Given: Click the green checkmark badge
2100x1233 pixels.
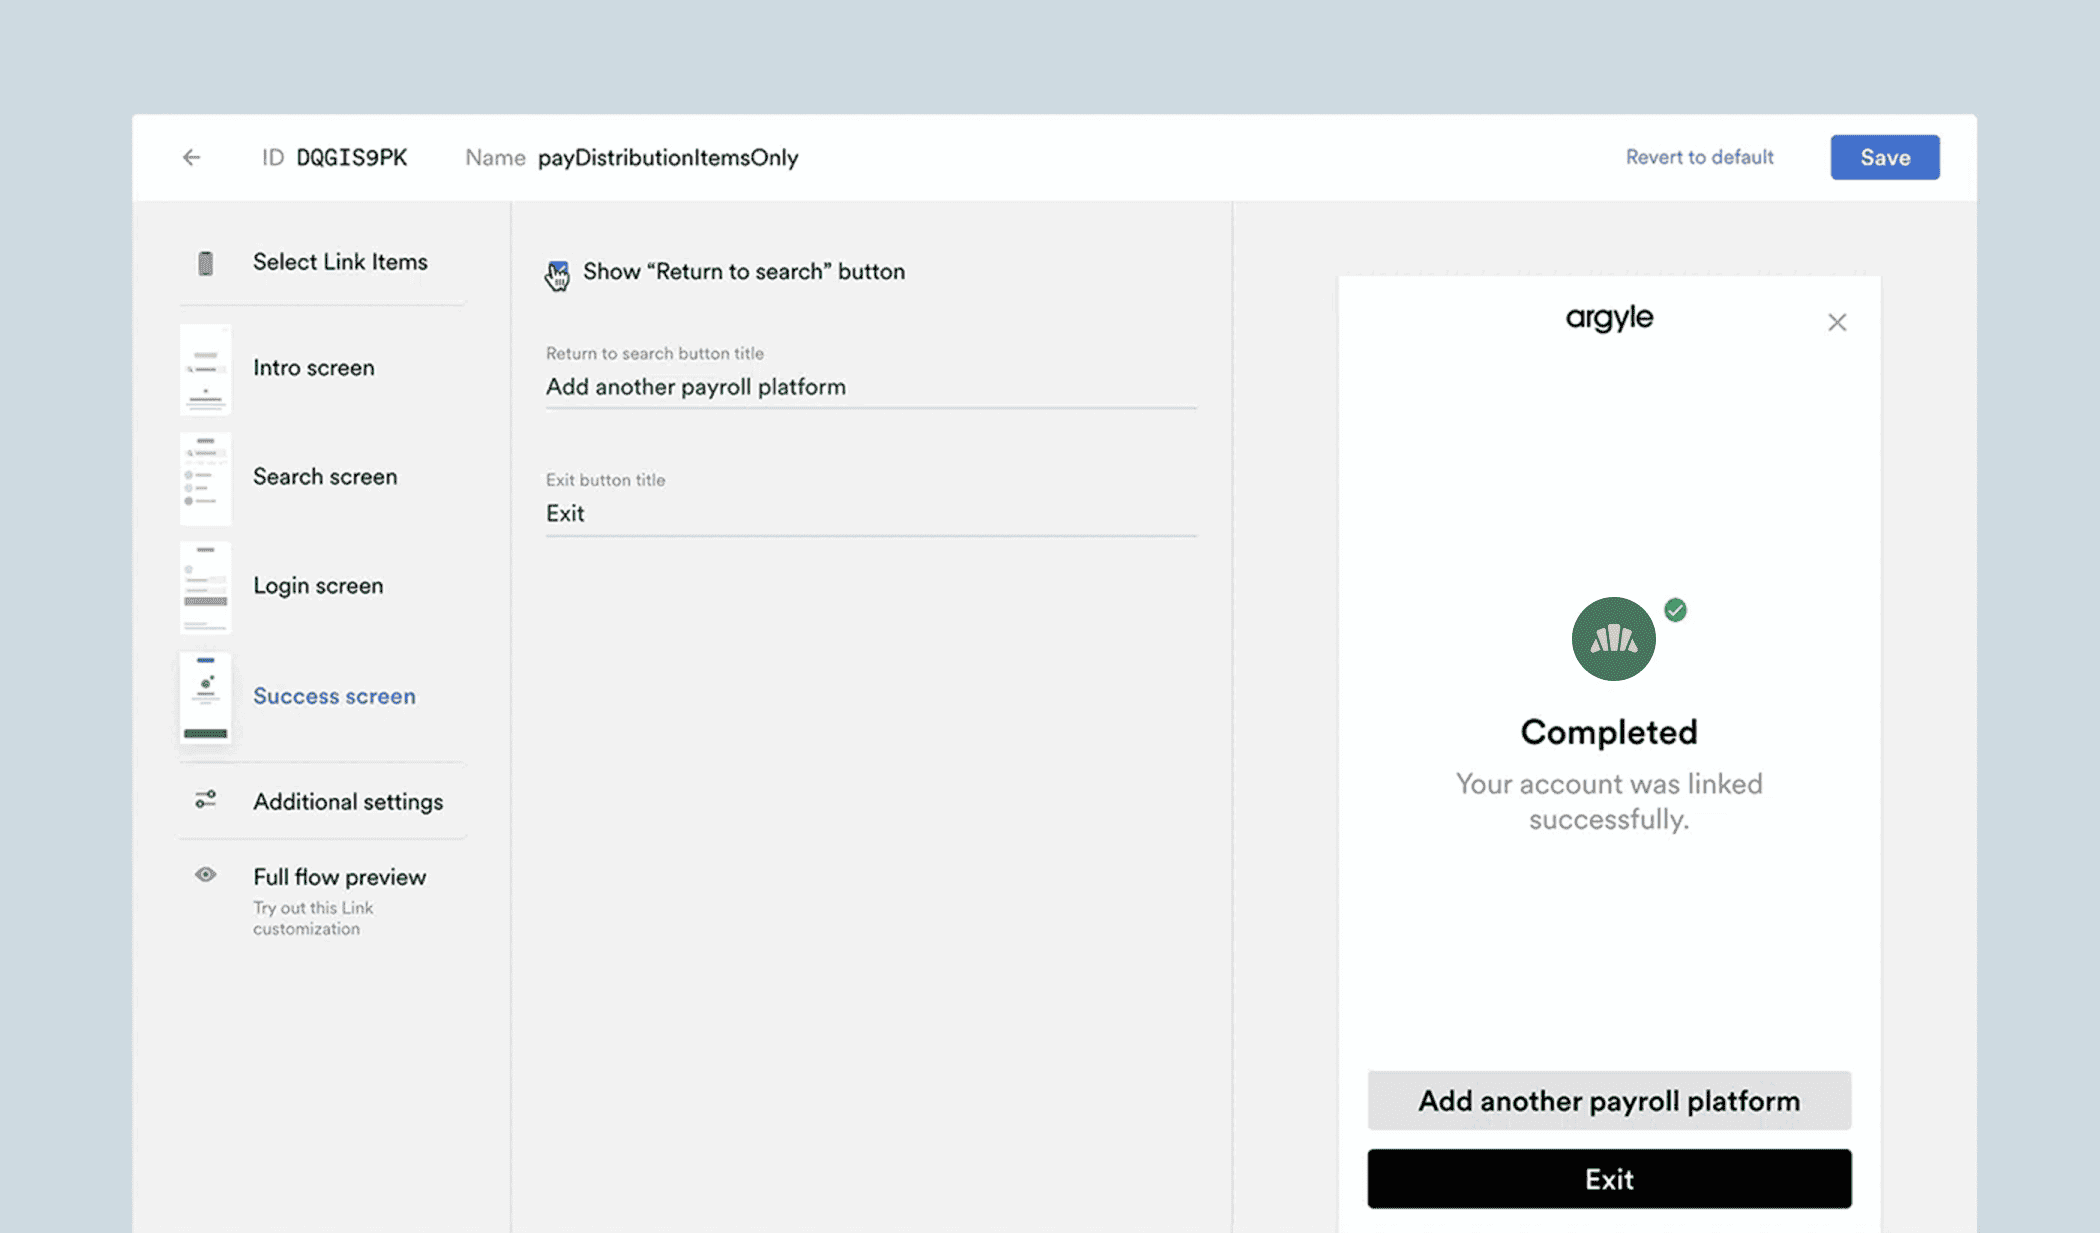Looking at the screenshot, I should (1675, 610).
